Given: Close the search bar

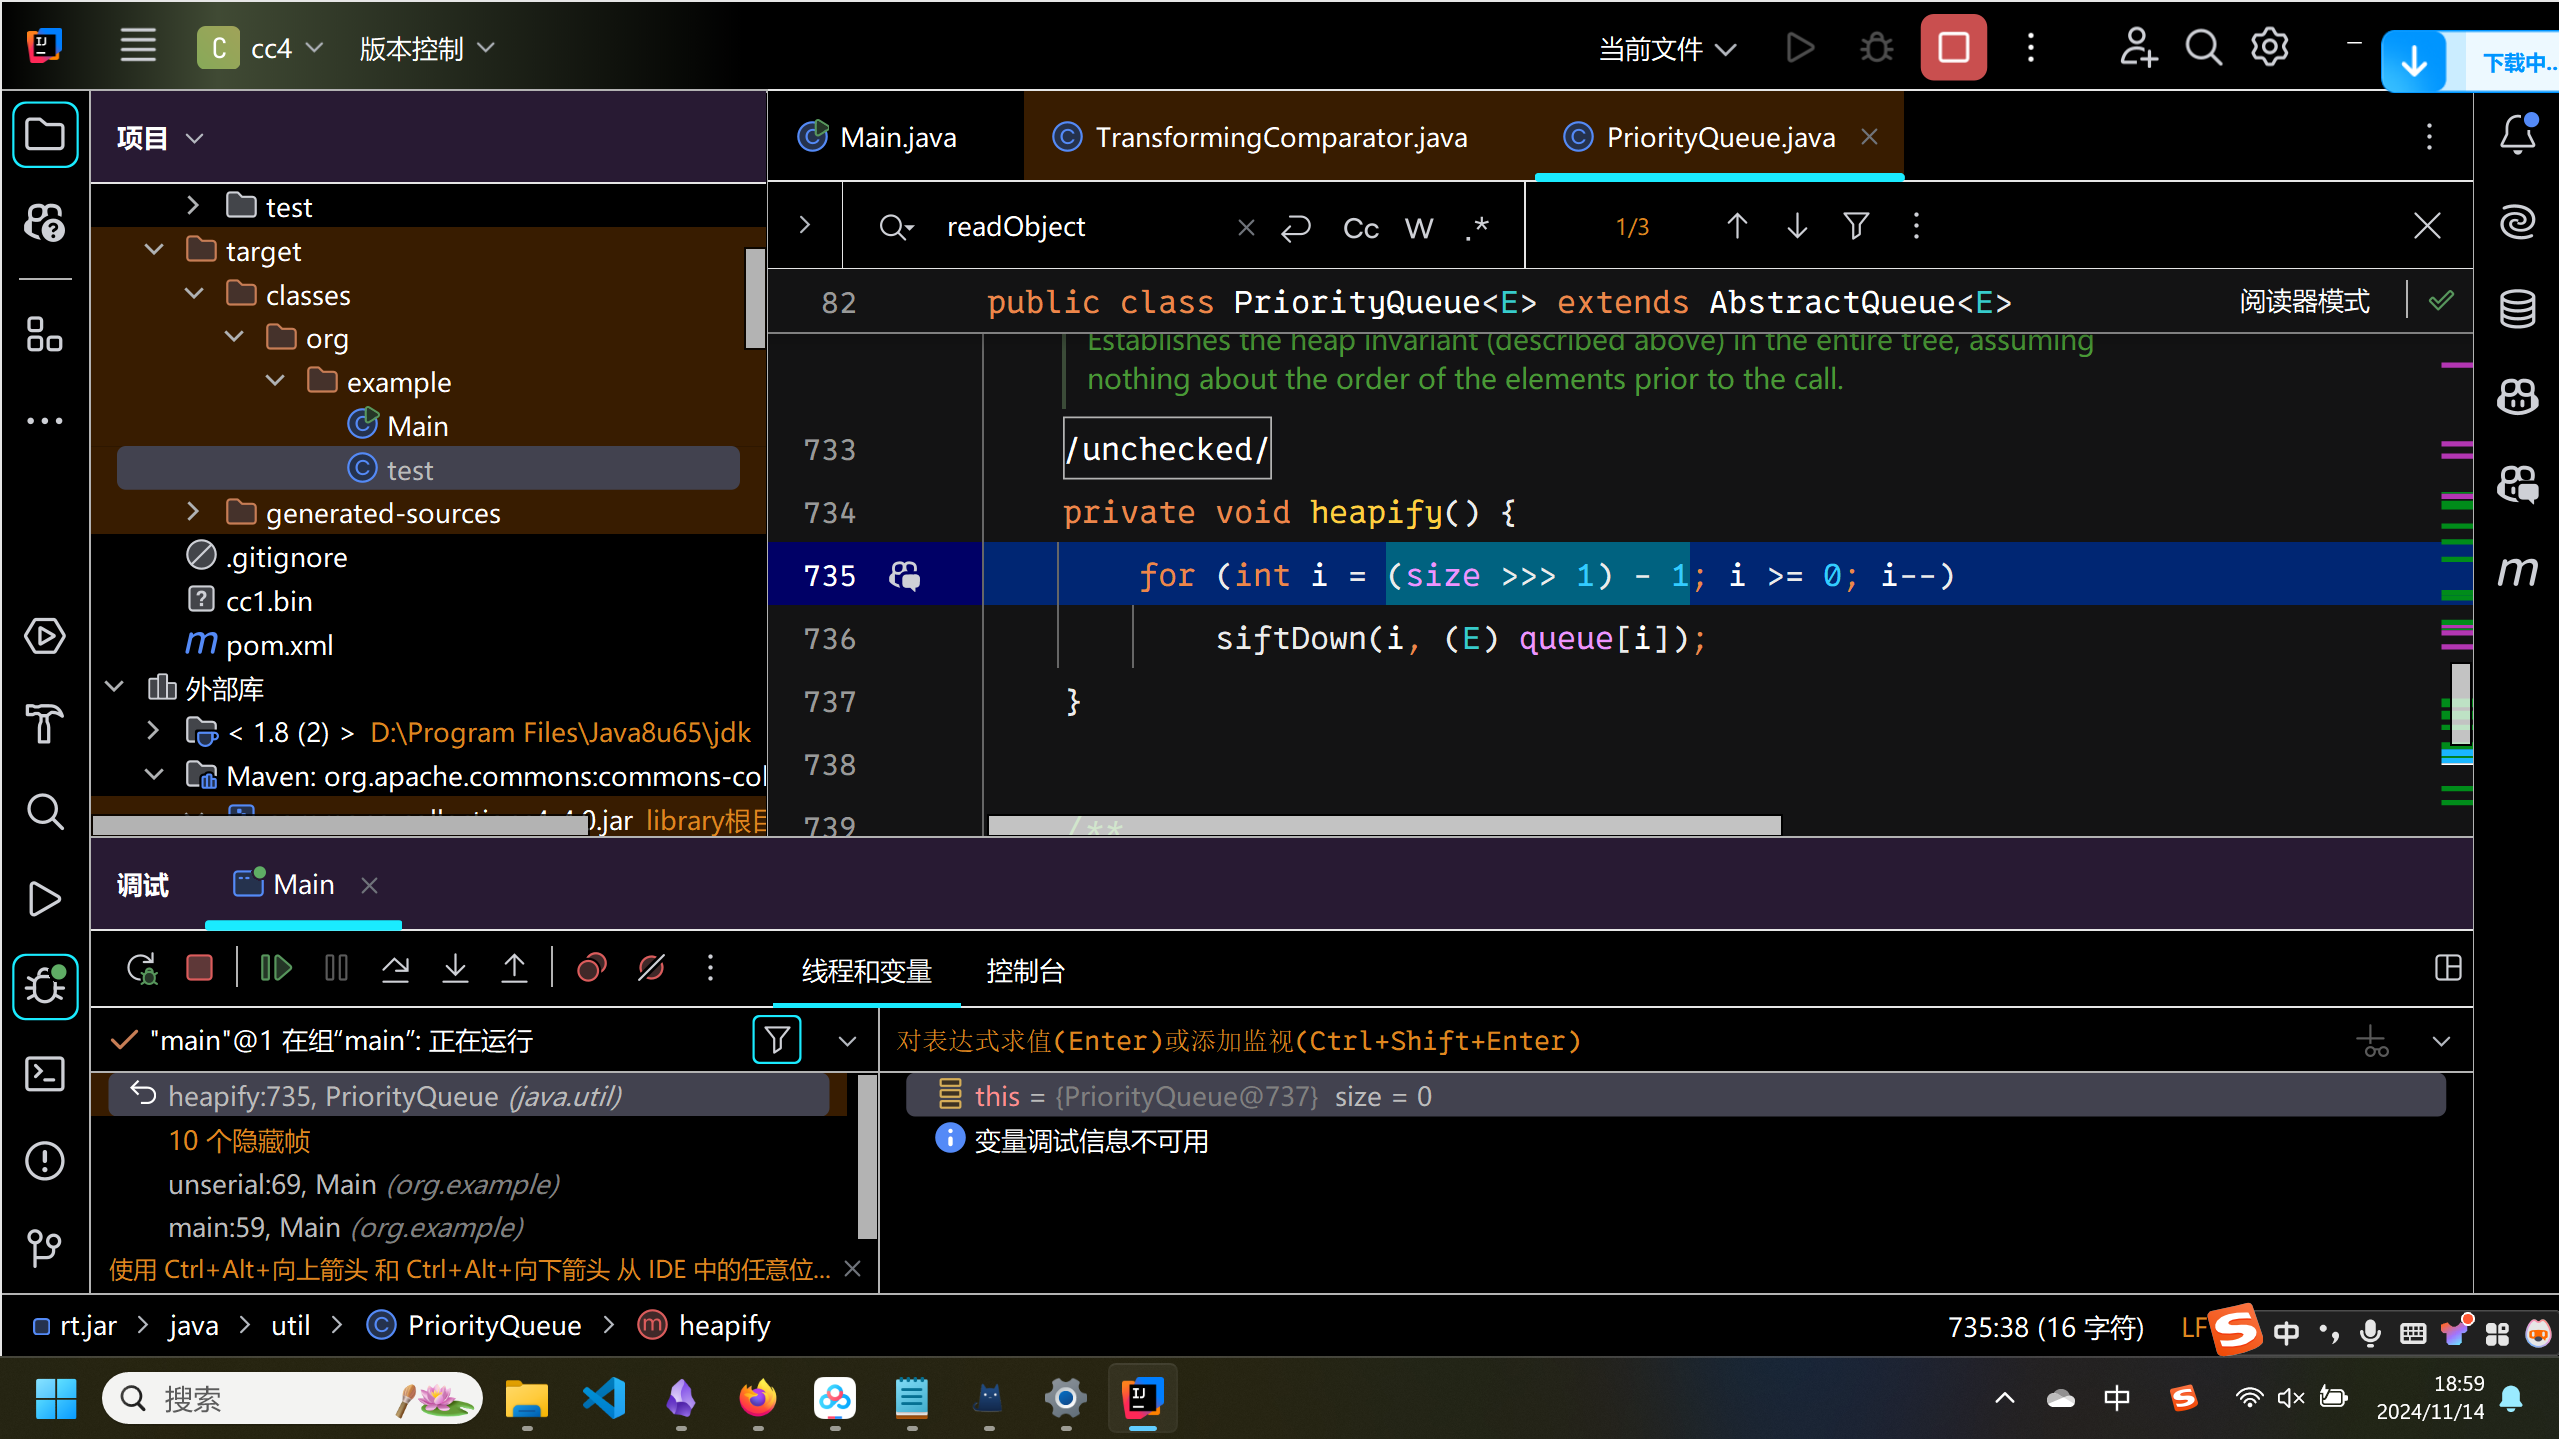Looking at the screenshot, I should pyautogui.click(x=2427, y=226).
